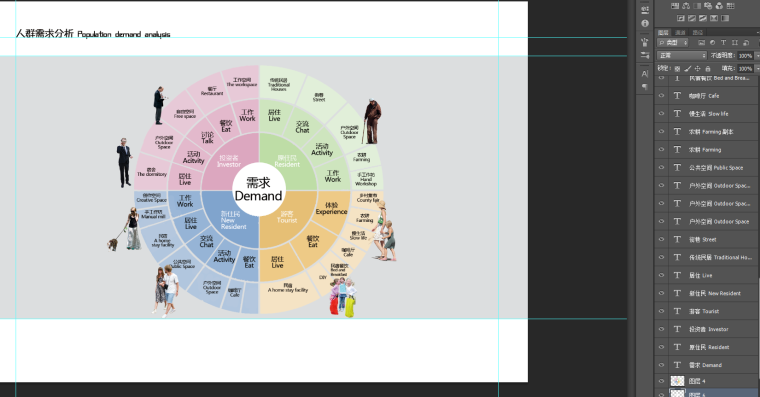Image resolution: width=760 pixels, height=397 pixels.
Task: Click the layer 4 thumbnail
Action: pyautogui.click(x=677, y=381)
